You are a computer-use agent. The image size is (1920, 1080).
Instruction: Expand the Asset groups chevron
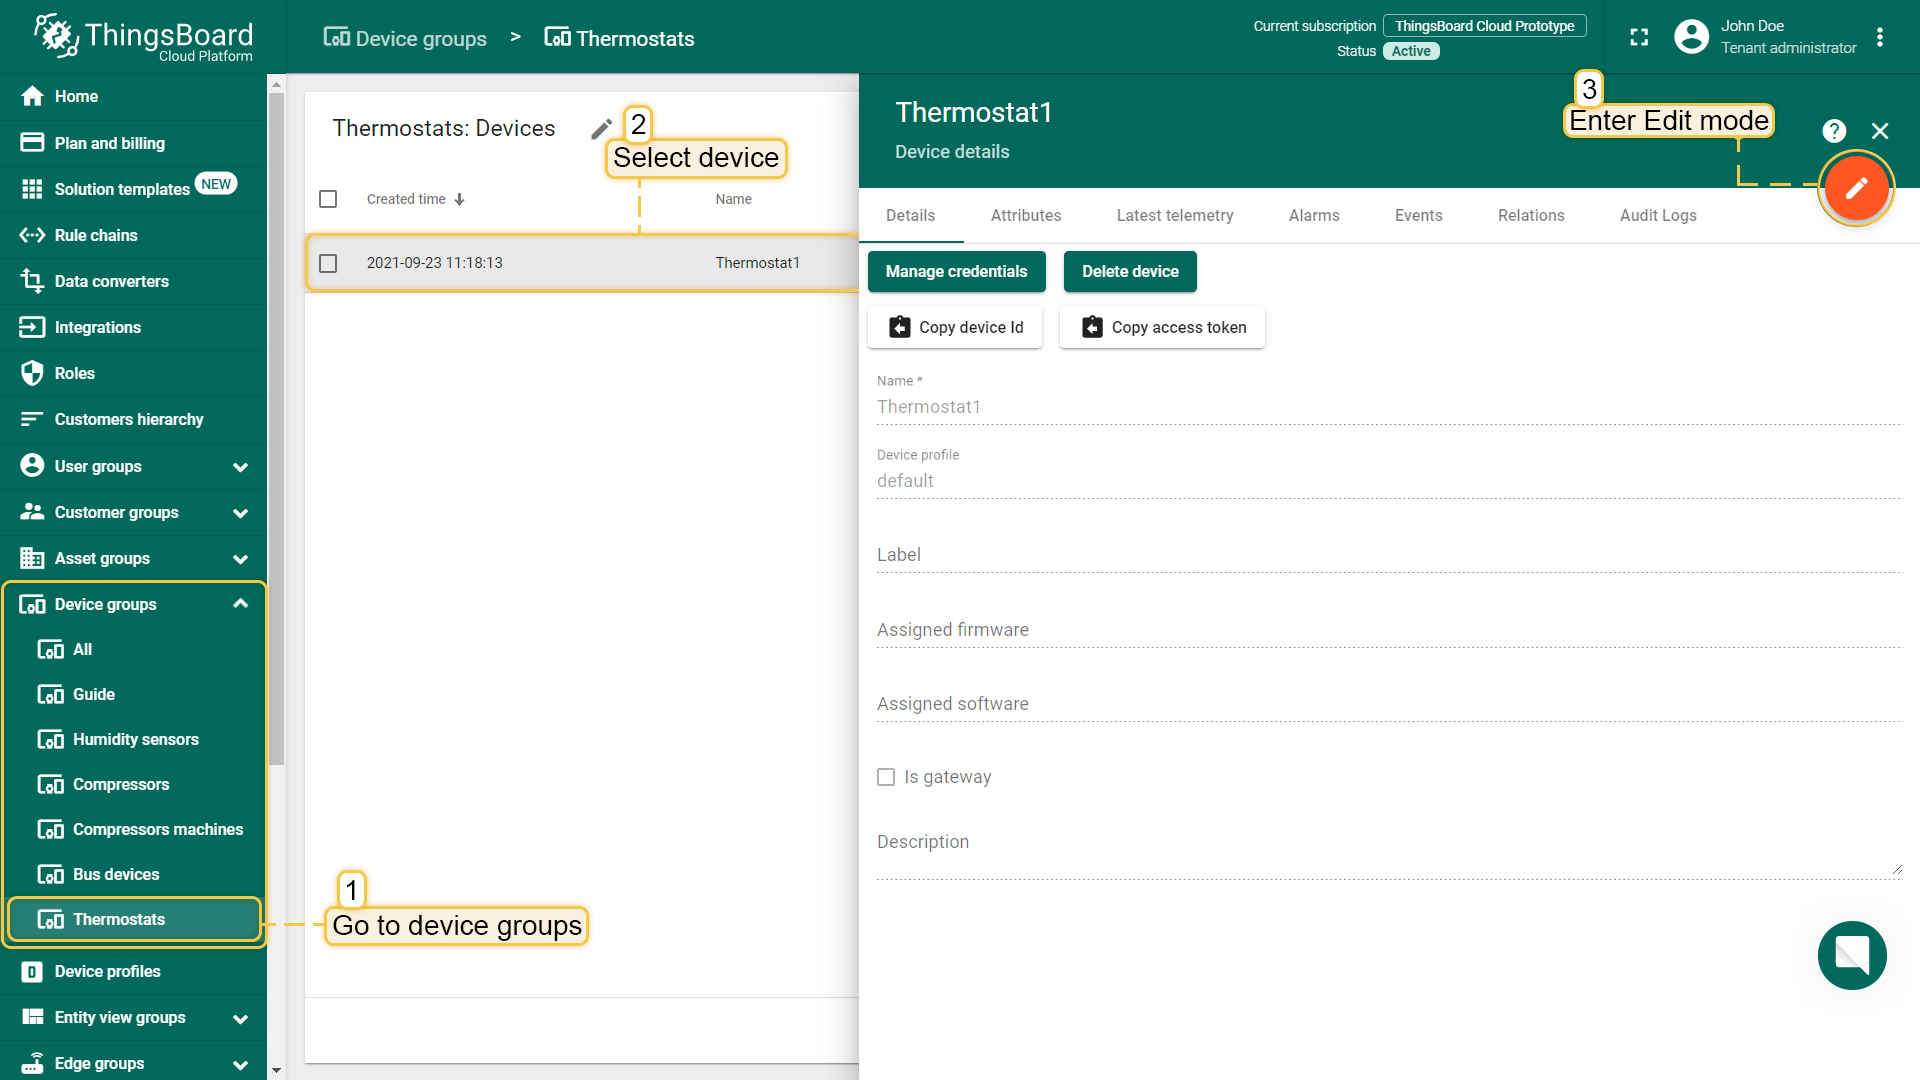240,559
